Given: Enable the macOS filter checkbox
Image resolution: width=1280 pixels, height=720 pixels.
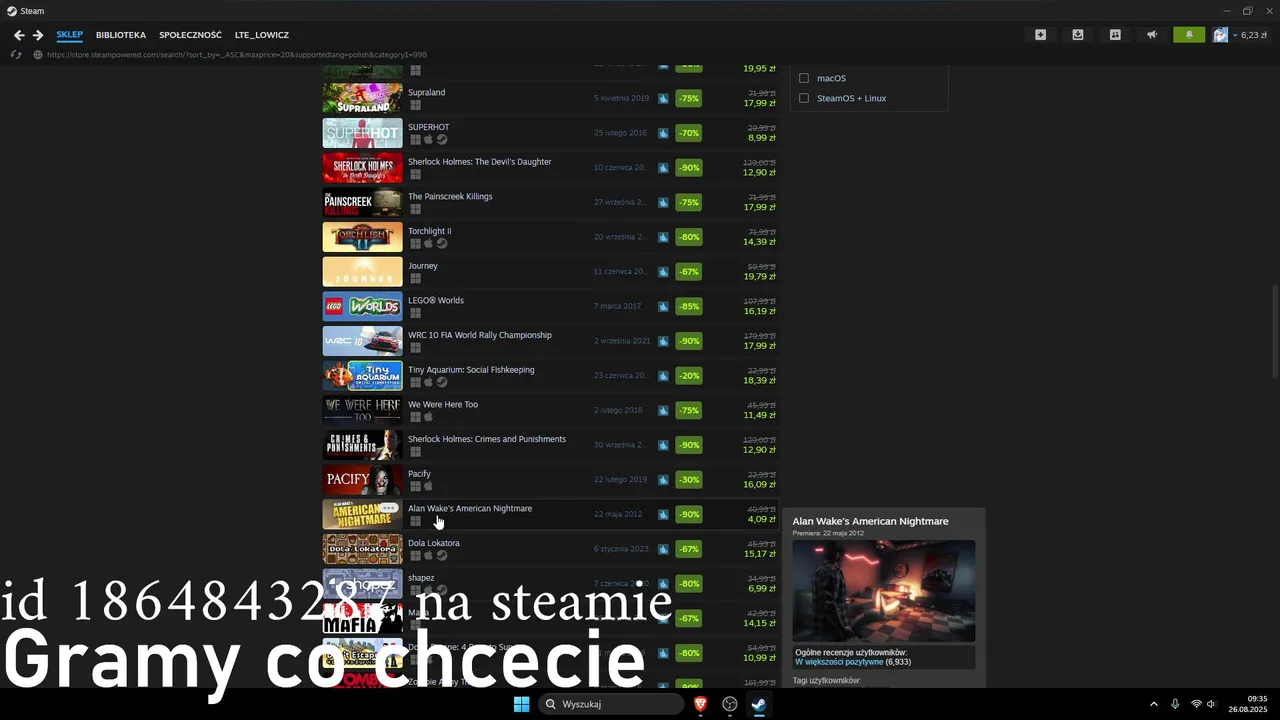Looking at the screenshot, I should pyautogui.click(x=803, y=78).
